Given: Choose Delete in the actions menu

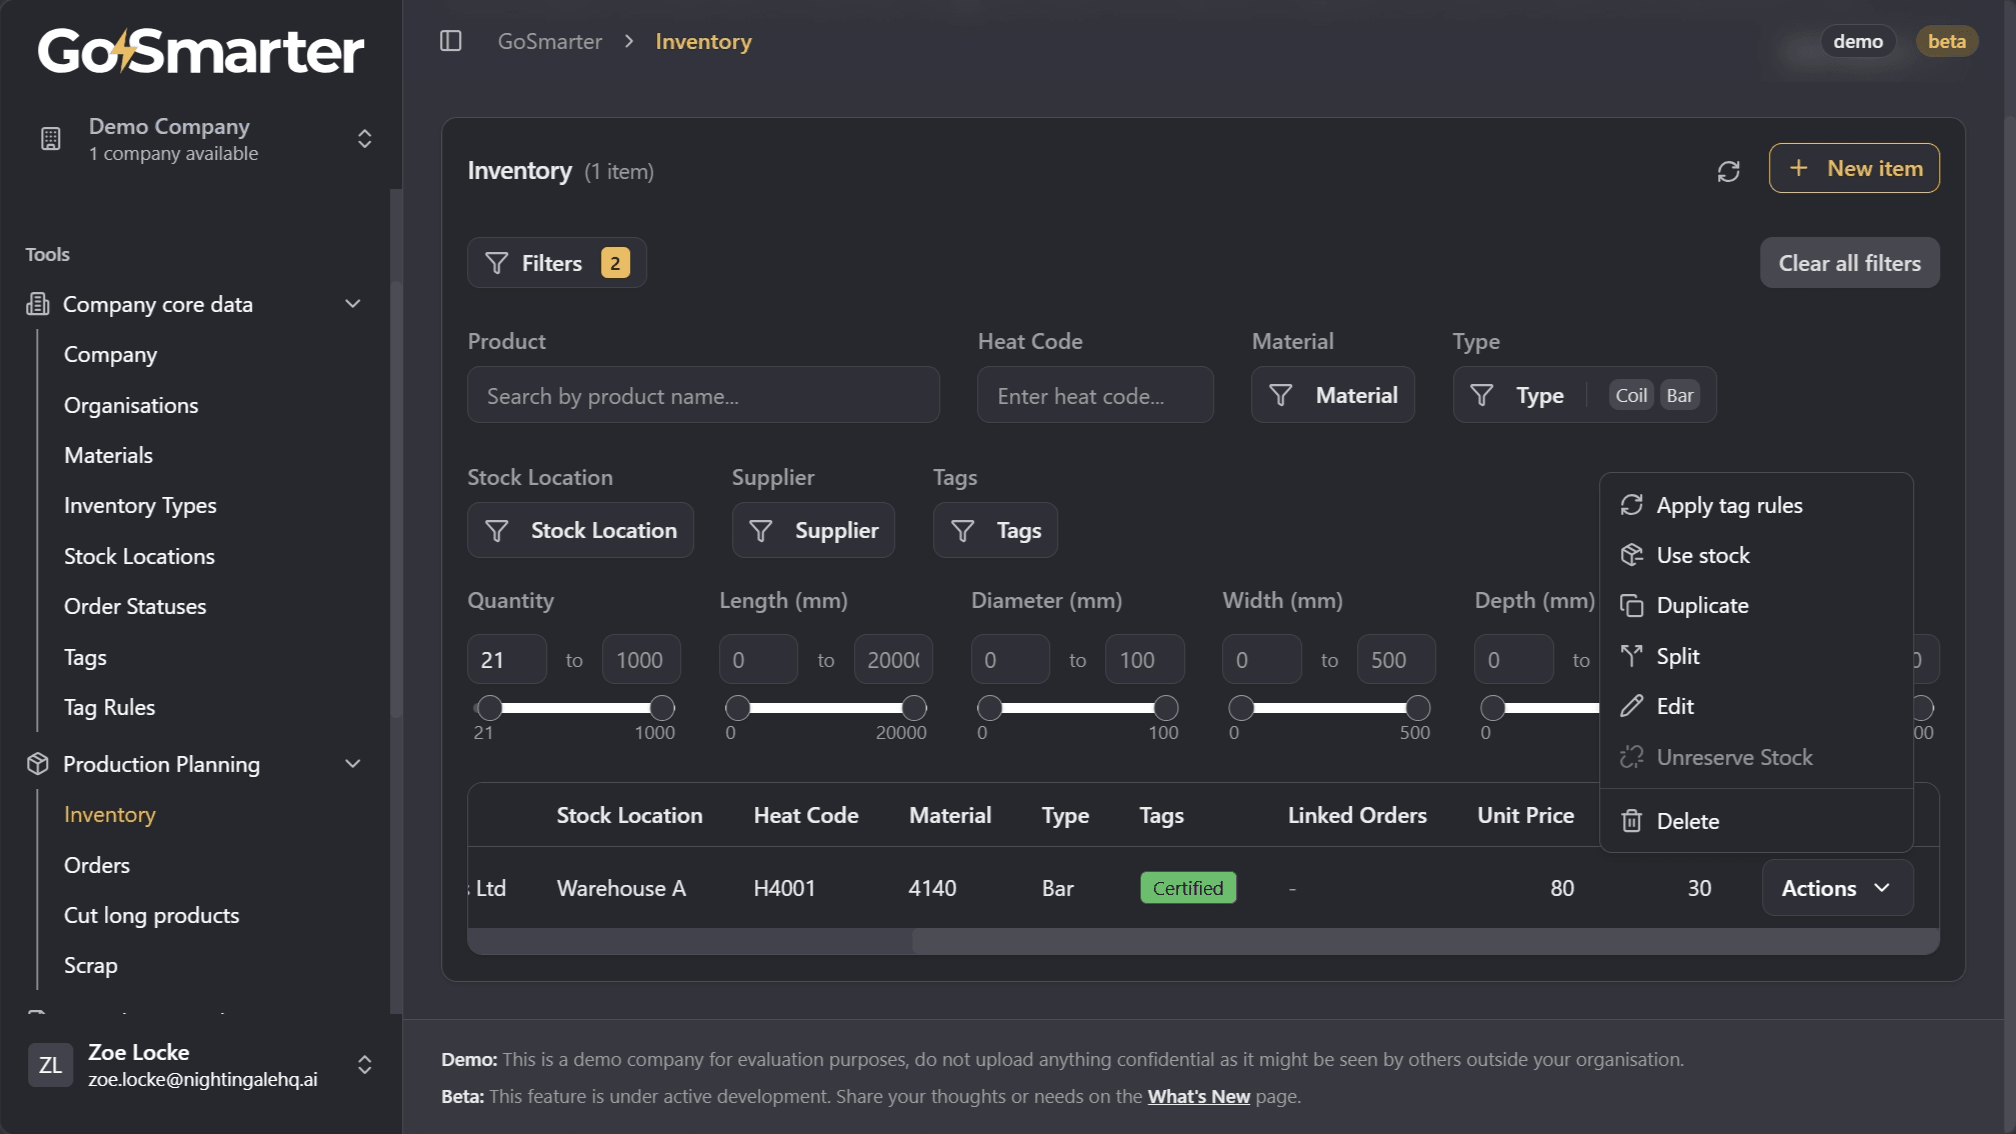Looking at the screenshot, I should 1686,820.
